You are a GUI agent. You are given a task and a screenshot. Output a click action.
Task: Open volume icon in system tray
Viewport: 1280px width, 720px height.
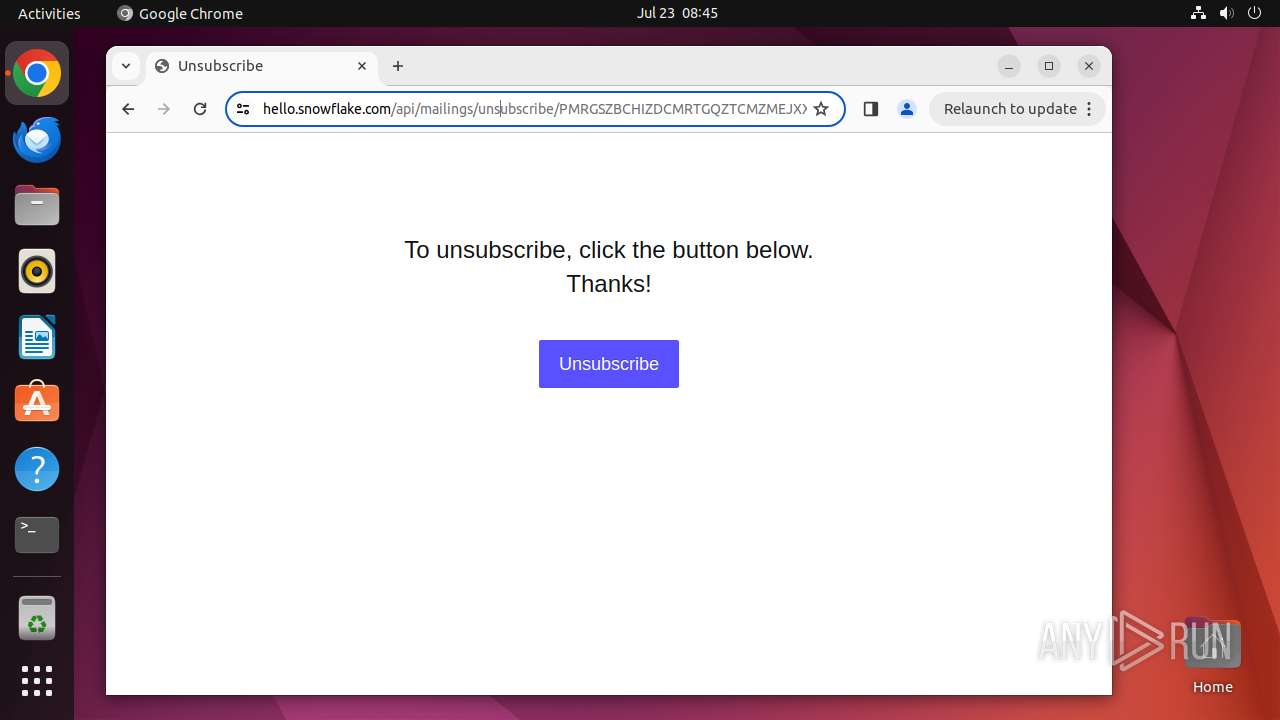1226,13
